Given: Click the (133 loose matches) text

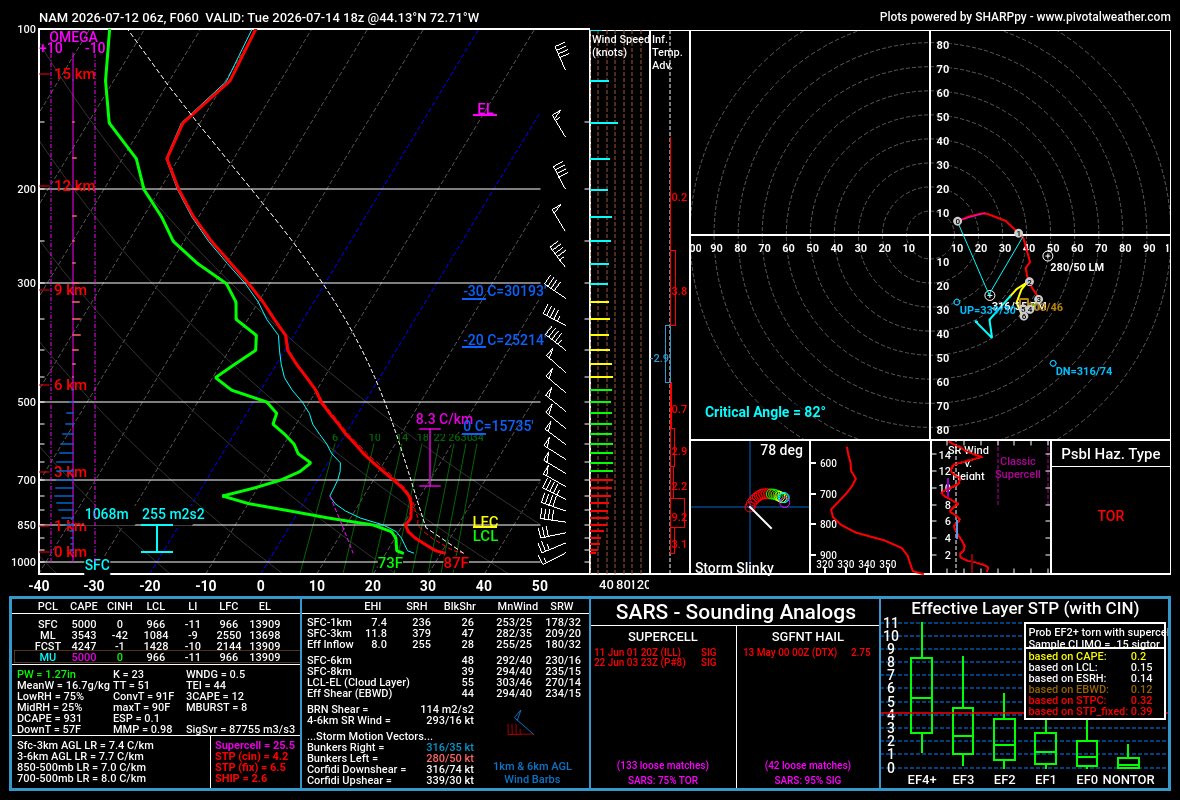Looking at the screenshot, I should pos(662,765).
